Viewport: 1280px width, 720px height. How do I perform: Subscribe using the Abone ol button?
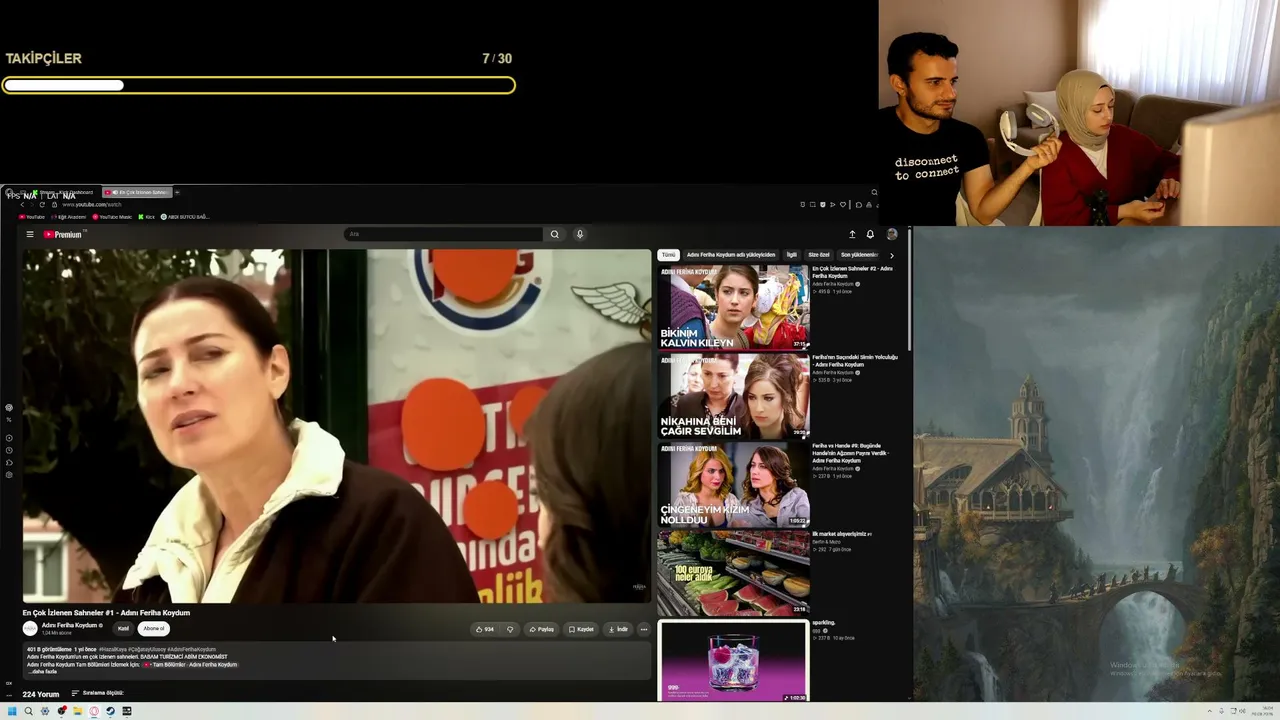click(x=154, y=629)
